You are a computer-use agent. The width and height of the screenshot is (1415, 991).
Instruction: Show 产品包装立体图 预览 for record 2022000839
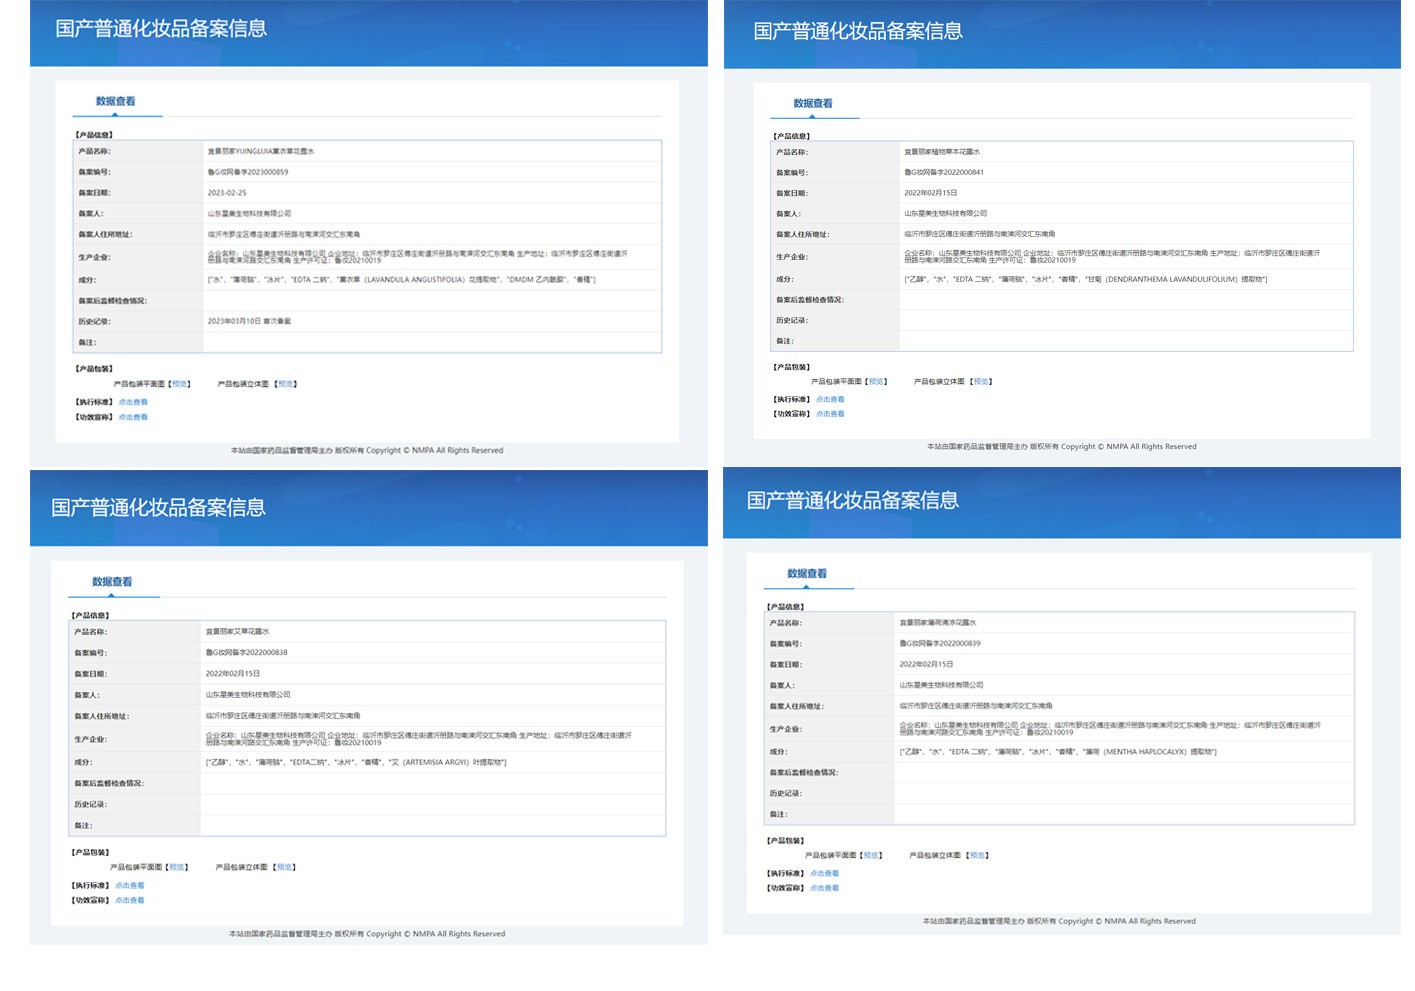coord(978,855)
